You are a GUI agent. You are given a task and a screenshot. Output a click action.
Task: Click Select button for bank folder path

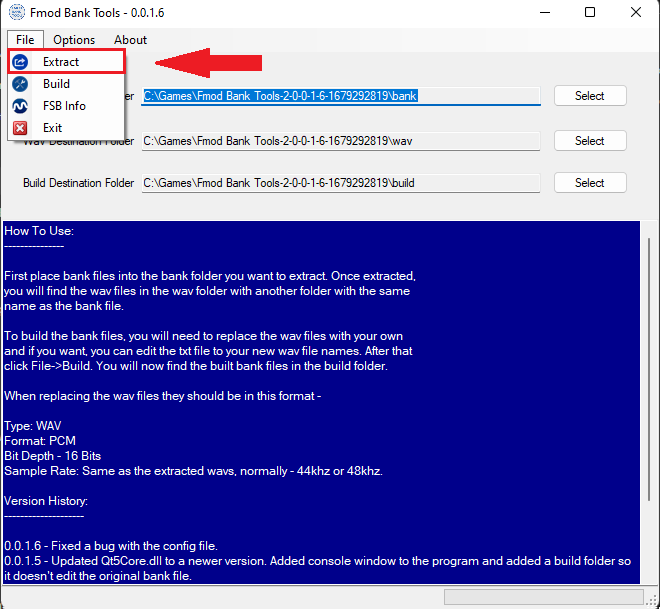[590, 96]
